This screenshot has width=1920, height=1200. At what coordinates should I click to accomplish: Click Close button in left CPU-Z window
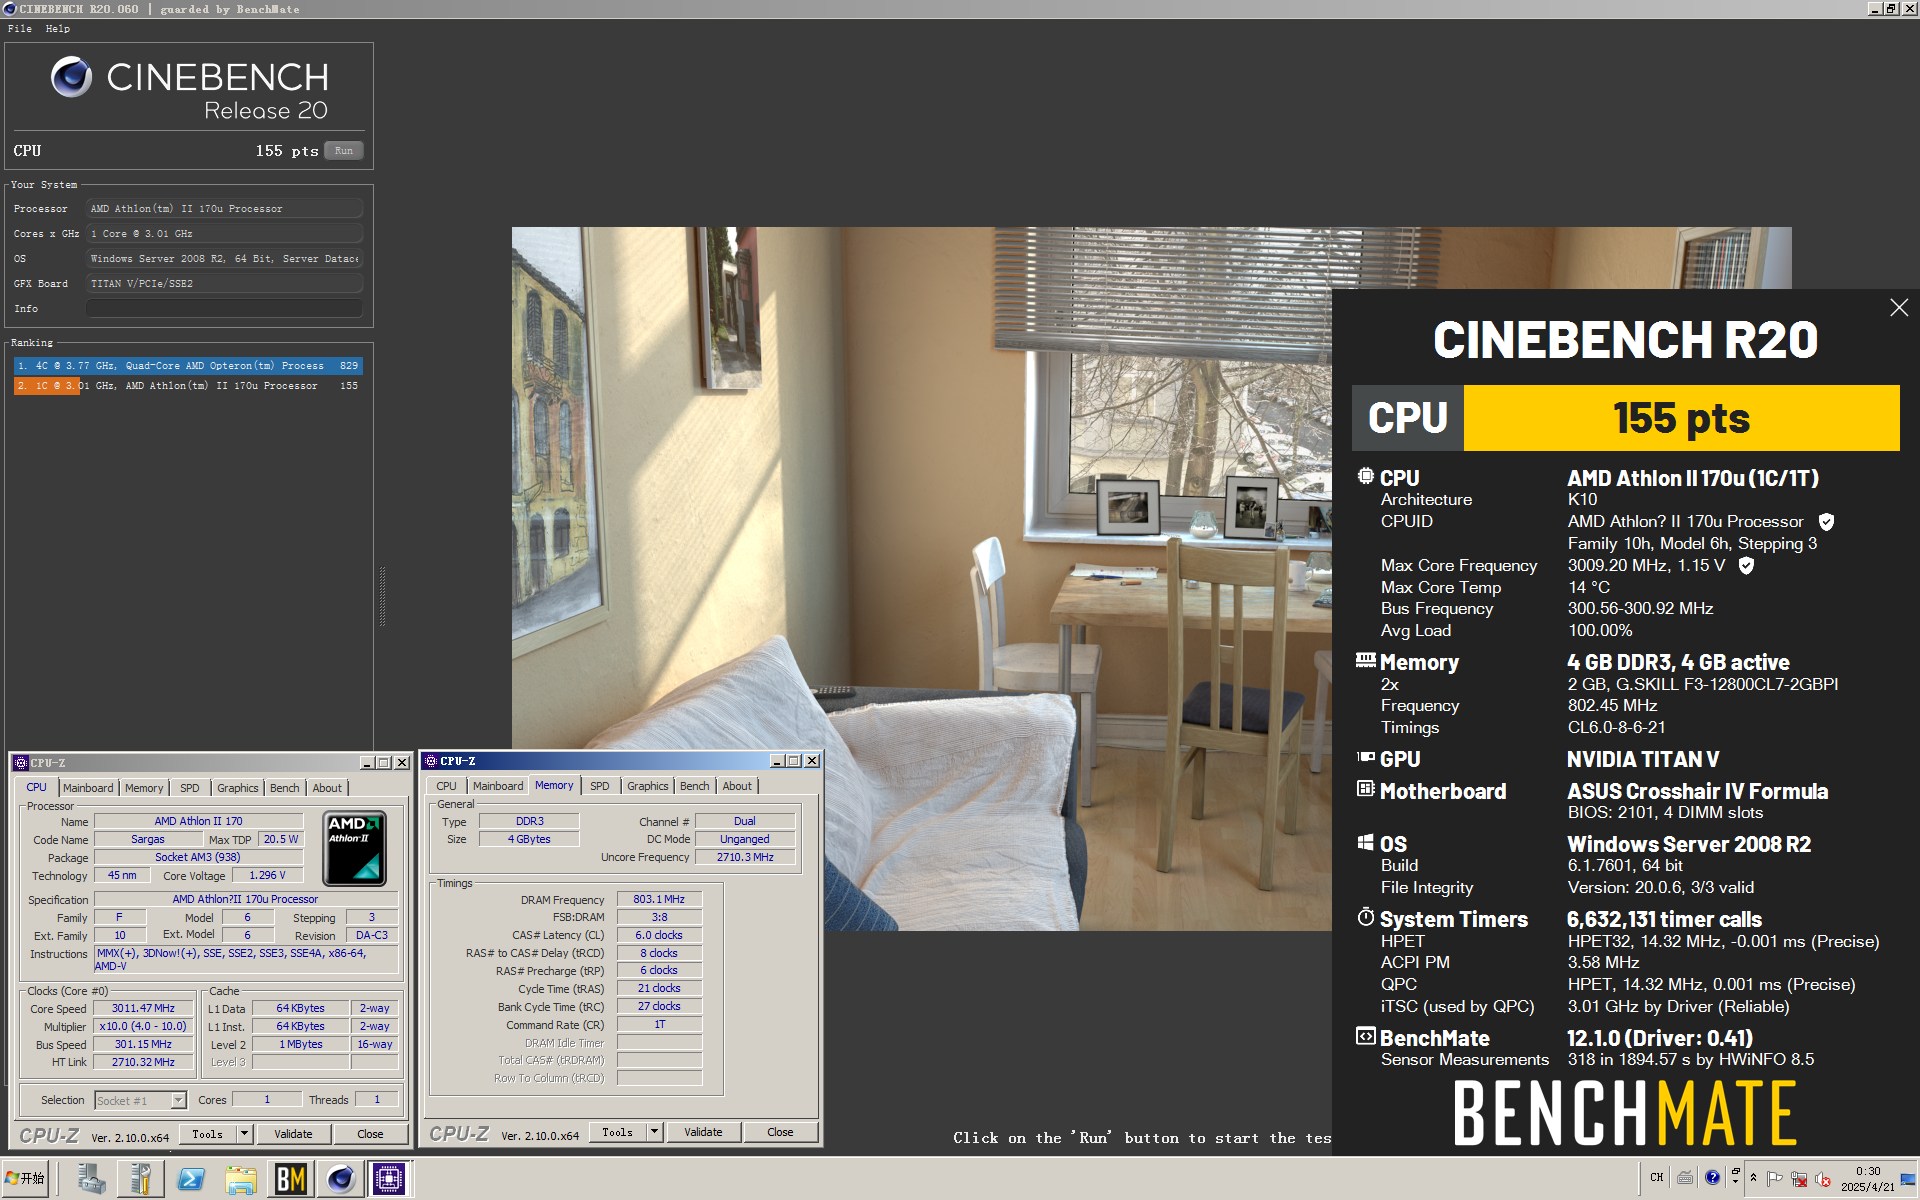click(370, 1134)
